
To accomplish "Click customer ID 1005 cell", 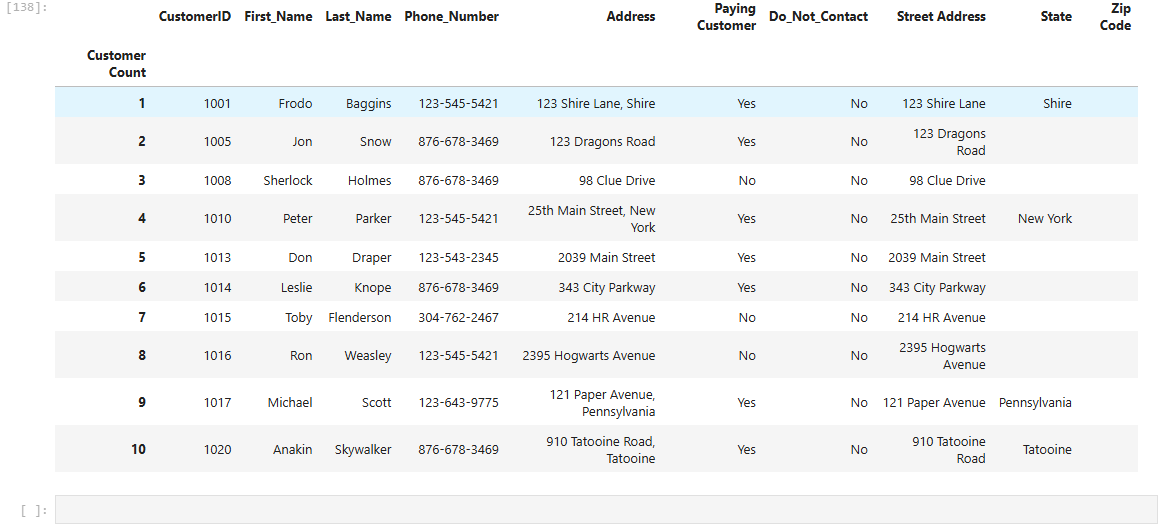I will [217, 142].
